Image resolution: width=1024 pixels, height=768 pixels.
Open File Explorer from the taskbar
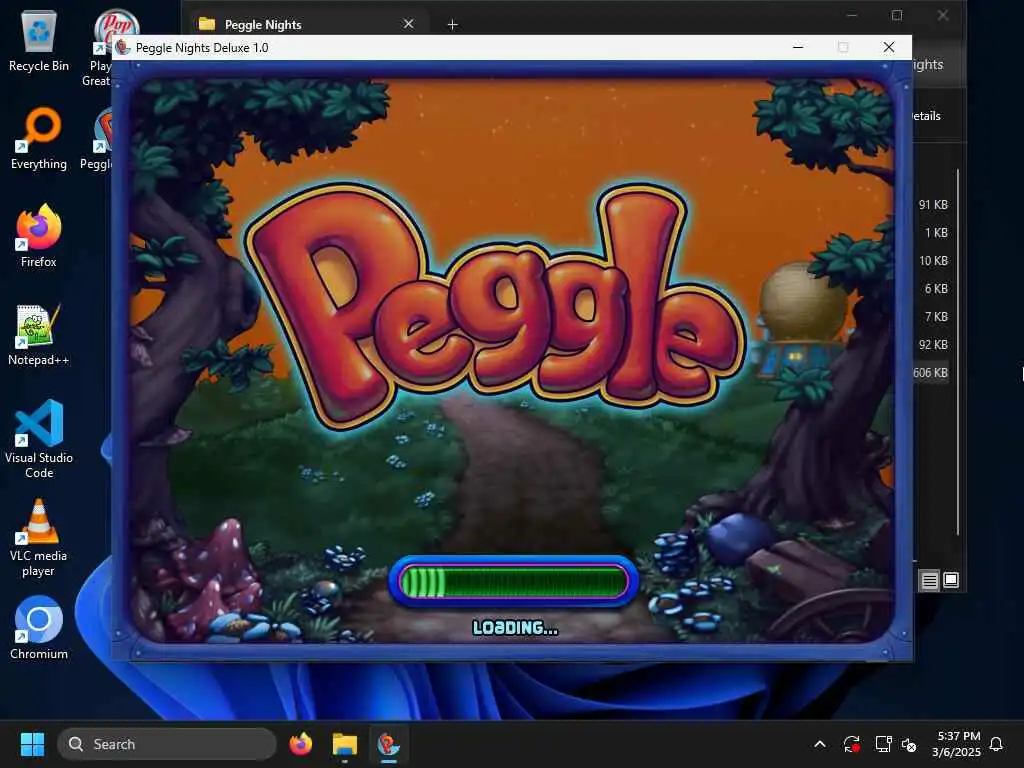(x=345, y=744)
